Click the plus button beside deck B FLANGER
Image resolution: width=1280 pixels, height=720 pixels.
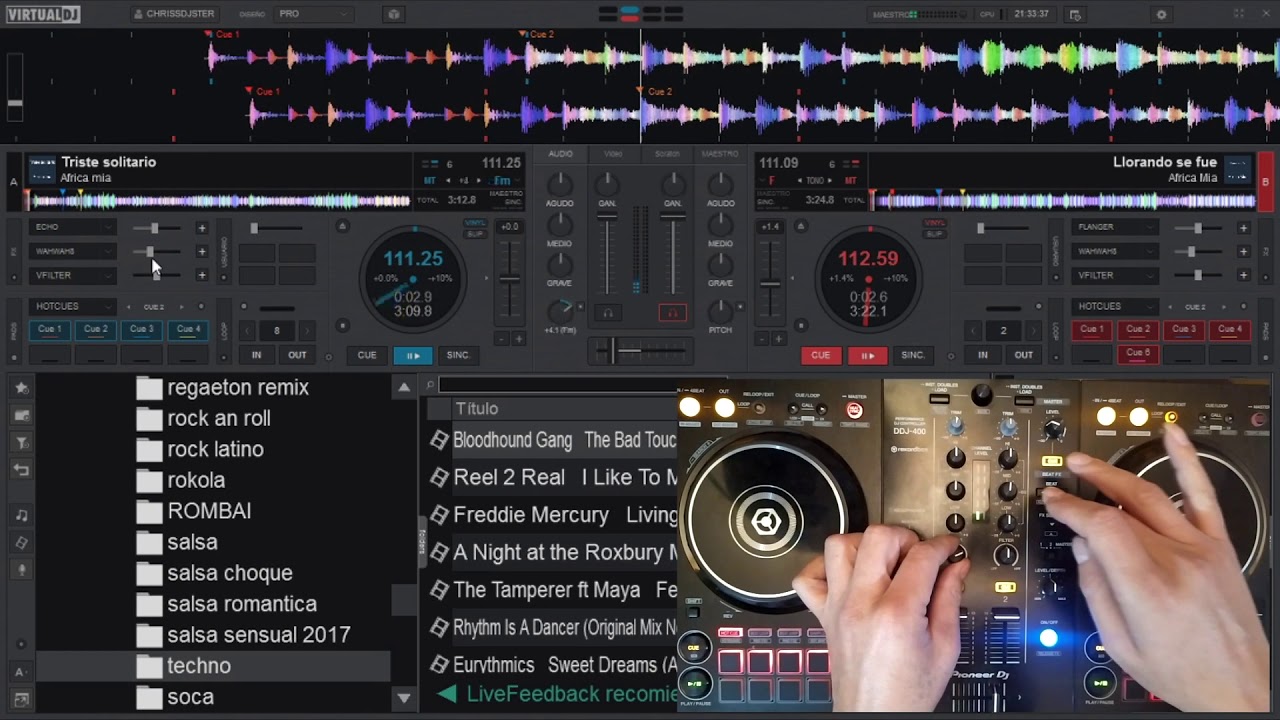pyautogui.click(x=1243, y=228)
